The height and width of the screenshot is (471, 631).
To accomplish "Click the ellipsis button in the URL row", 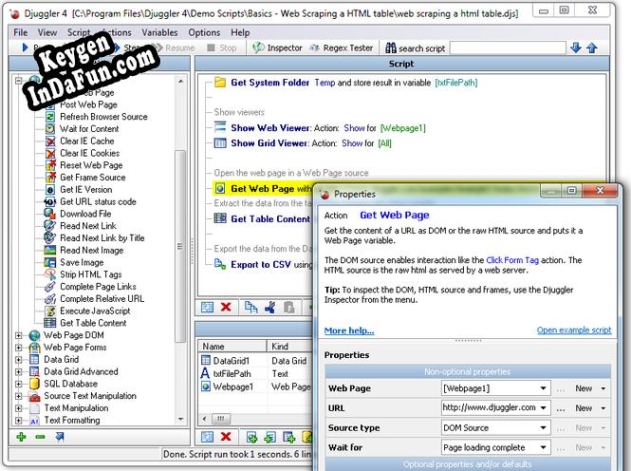I will (x=561, y=409).
